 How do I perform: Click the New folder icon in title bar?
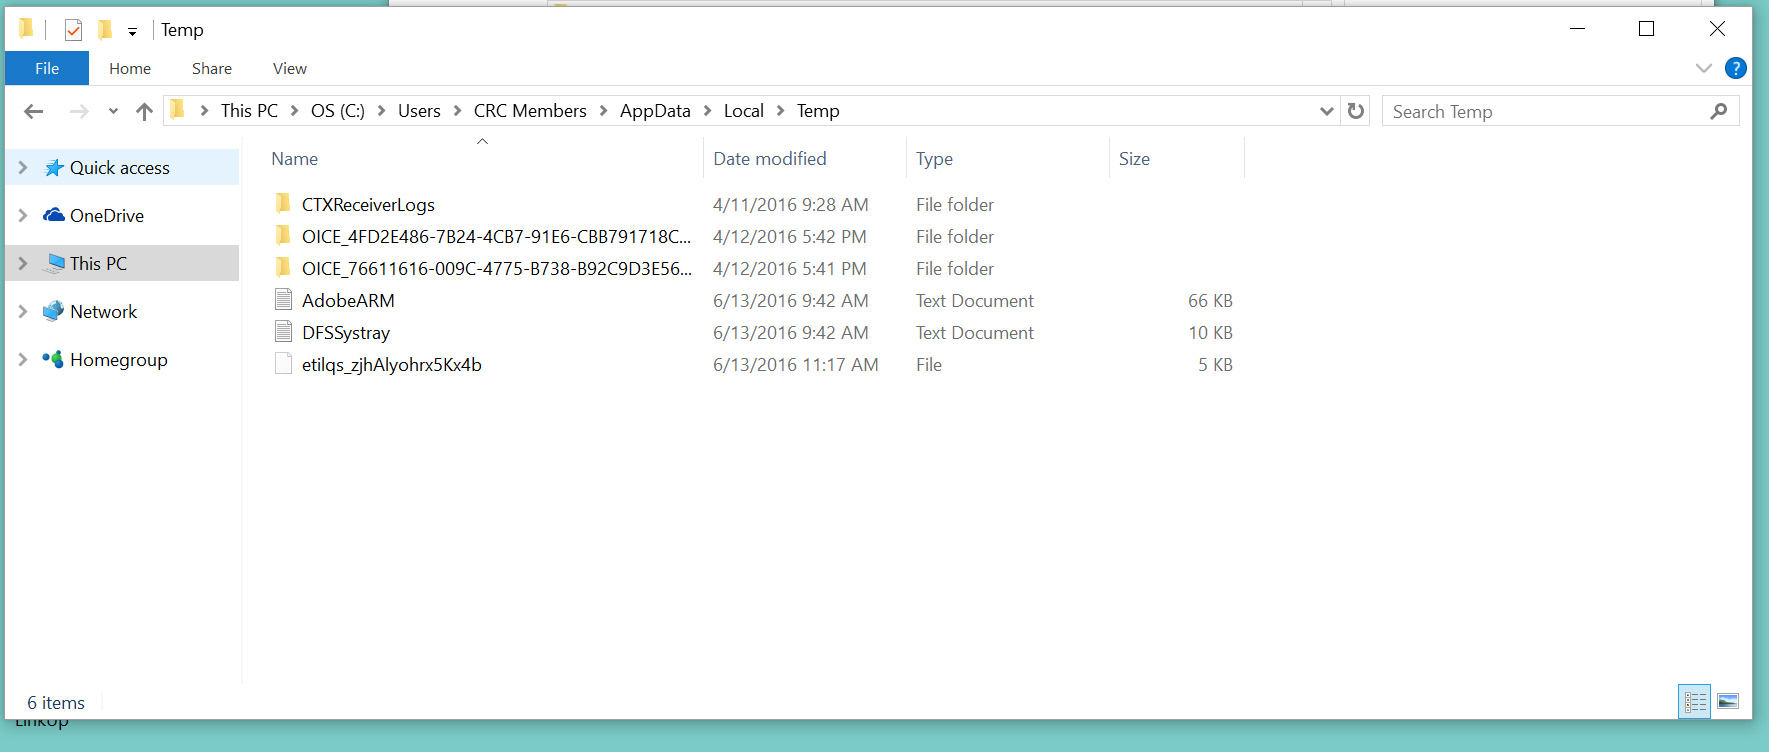click(105, 30)
